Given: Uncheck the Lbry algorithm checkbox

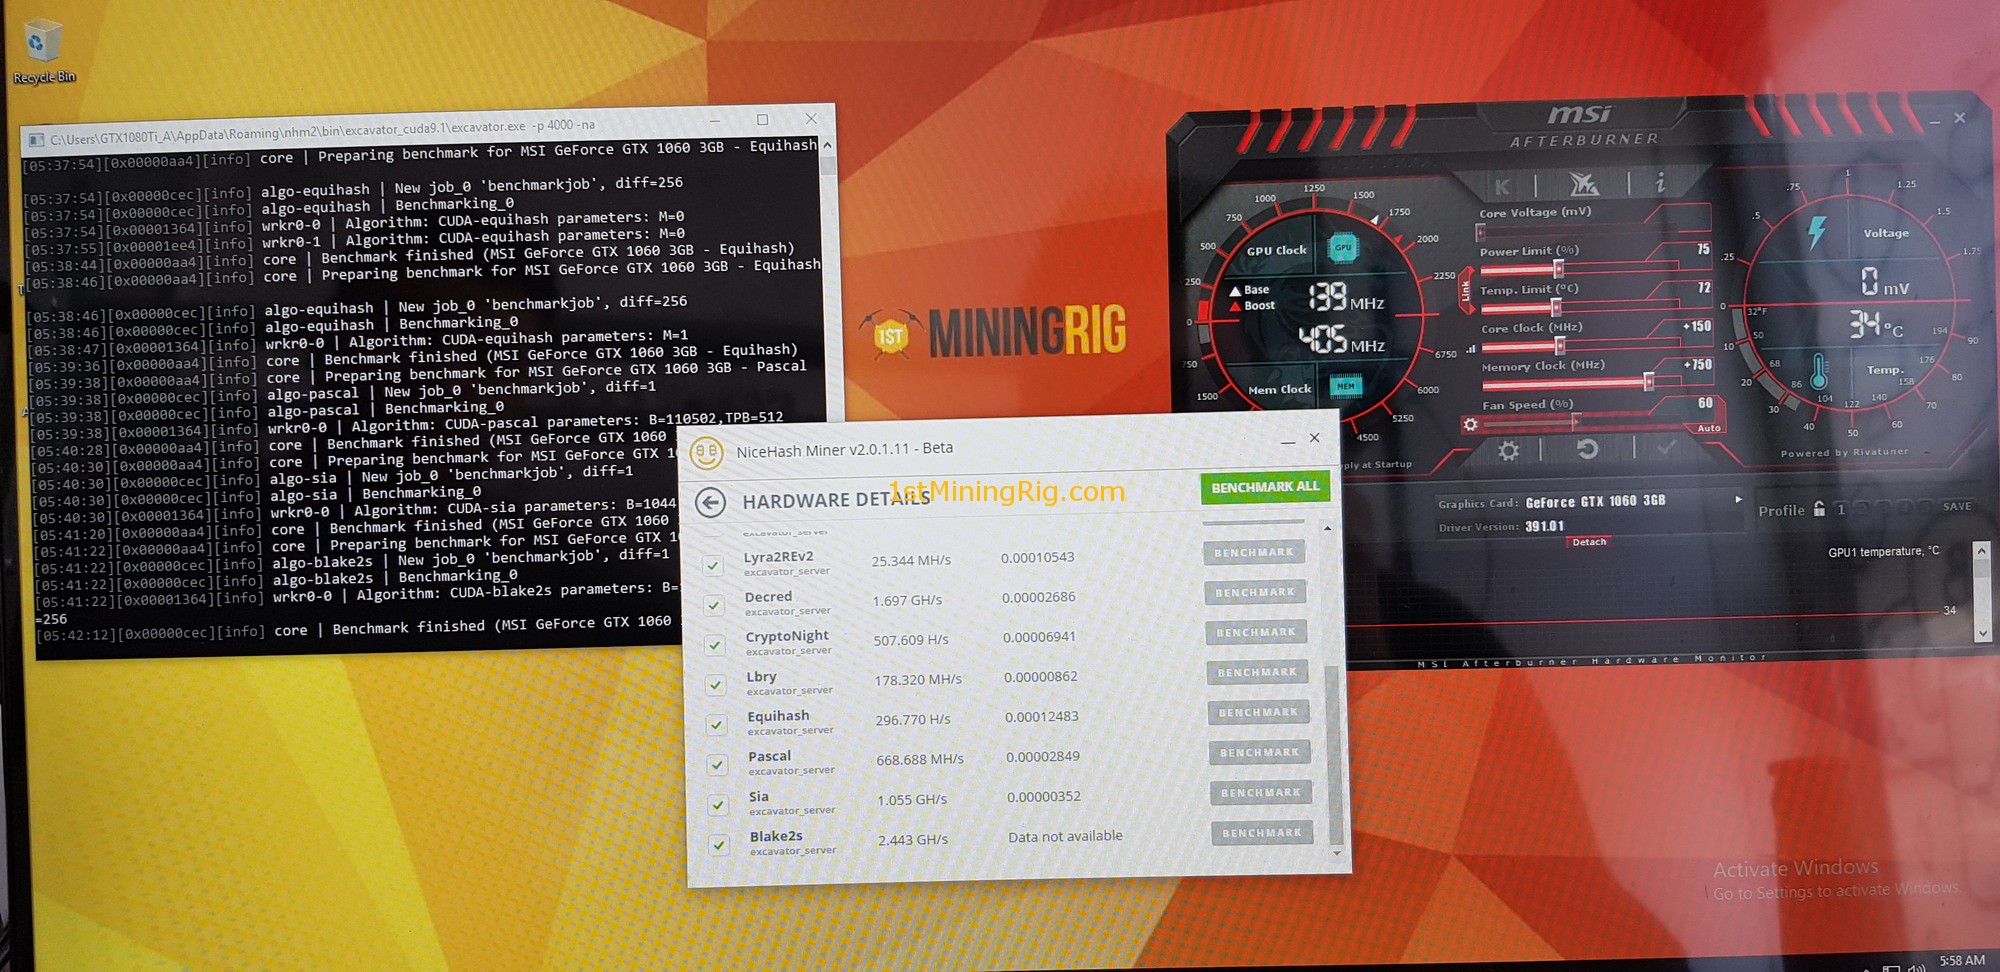Looking at the screenshot, I should coord(716,685).
